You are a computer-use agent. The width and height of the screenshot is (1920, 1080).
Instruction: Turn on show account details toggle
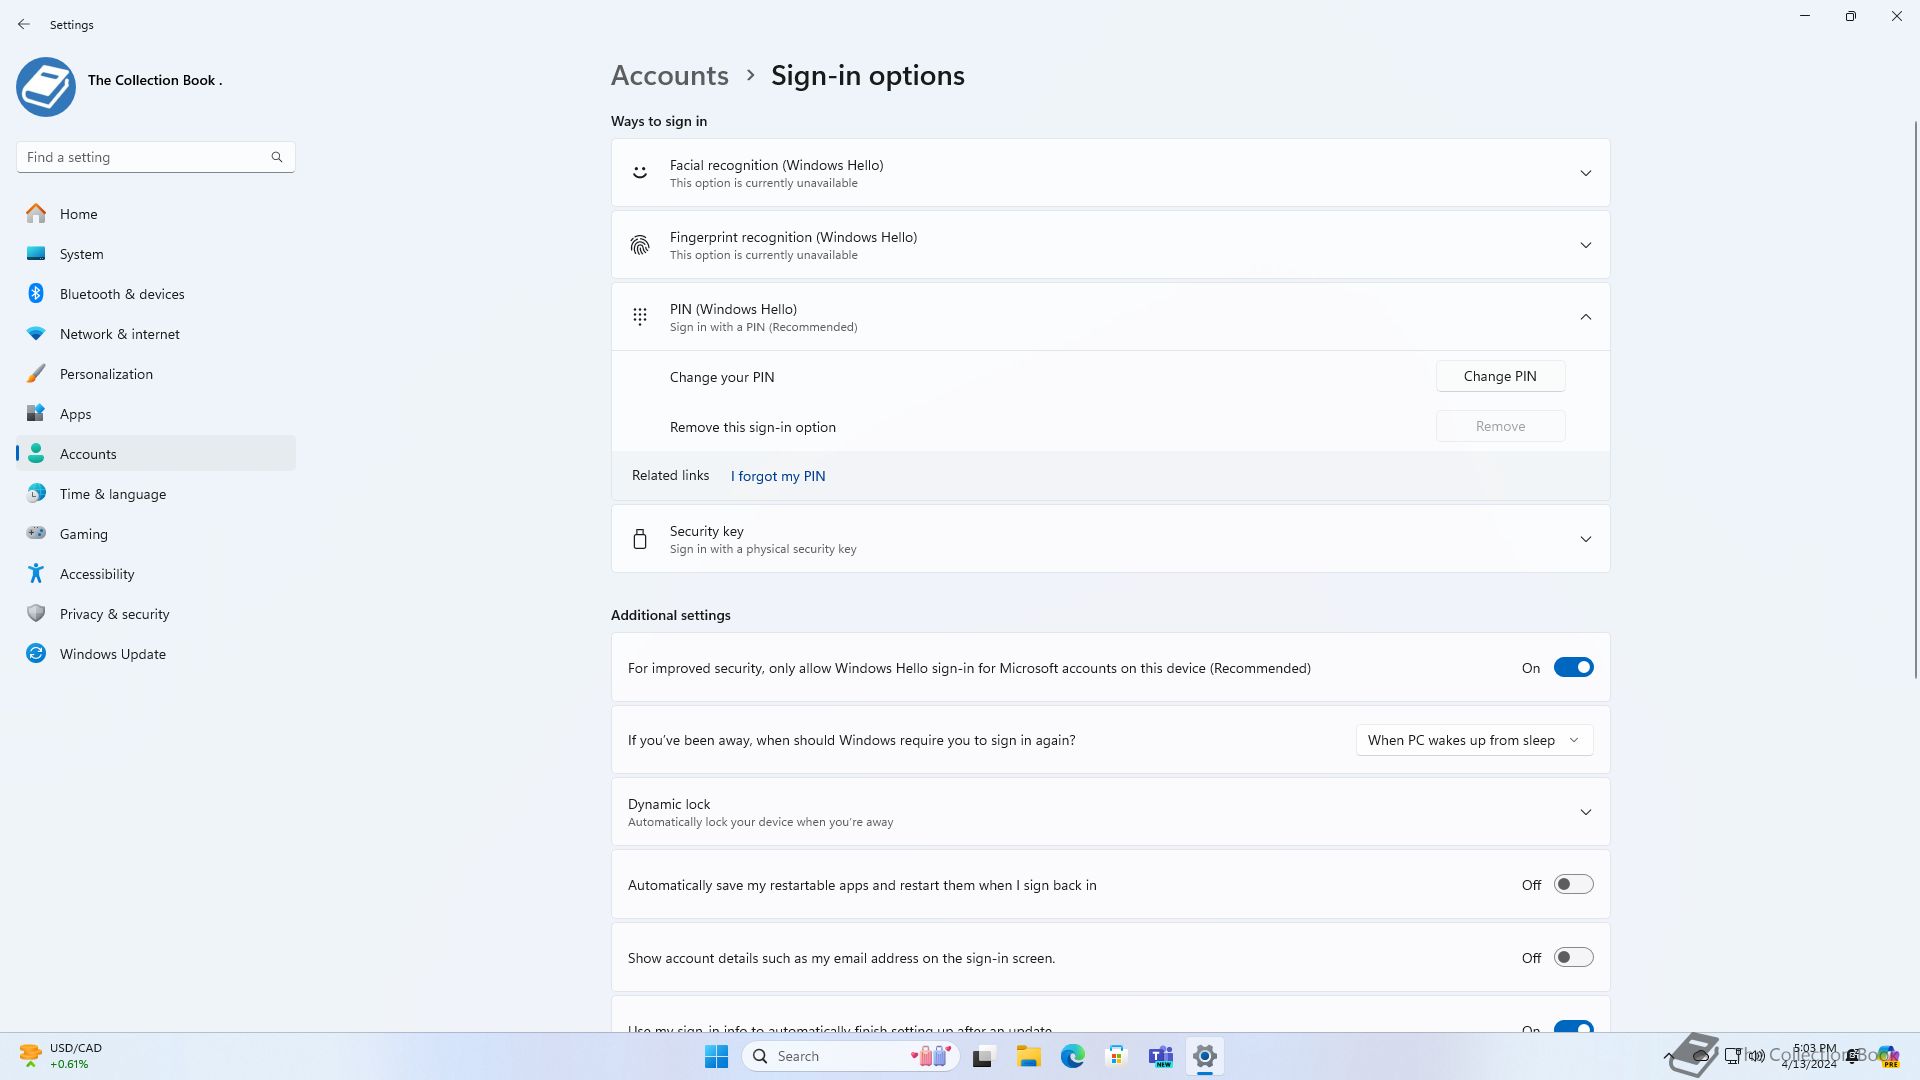[1573, 958]
